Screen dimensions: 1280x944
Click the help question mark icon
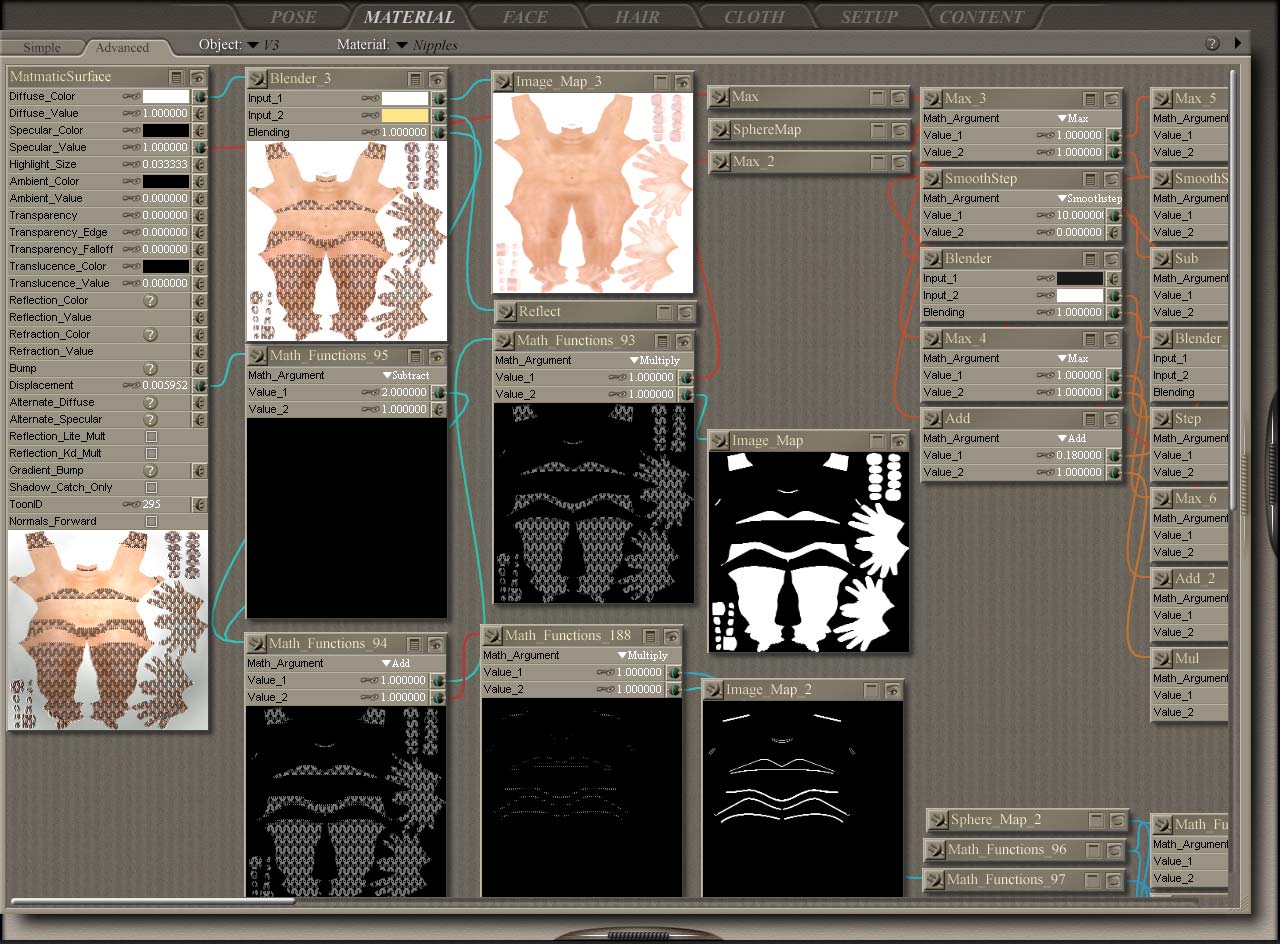(1212, 44)
